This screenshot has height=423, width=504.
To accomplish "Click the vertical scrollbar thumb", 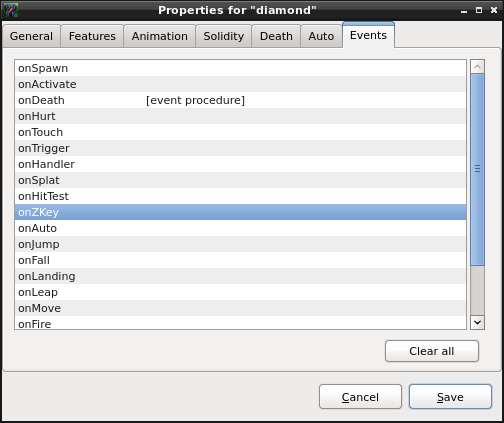I will coord(477,170).
